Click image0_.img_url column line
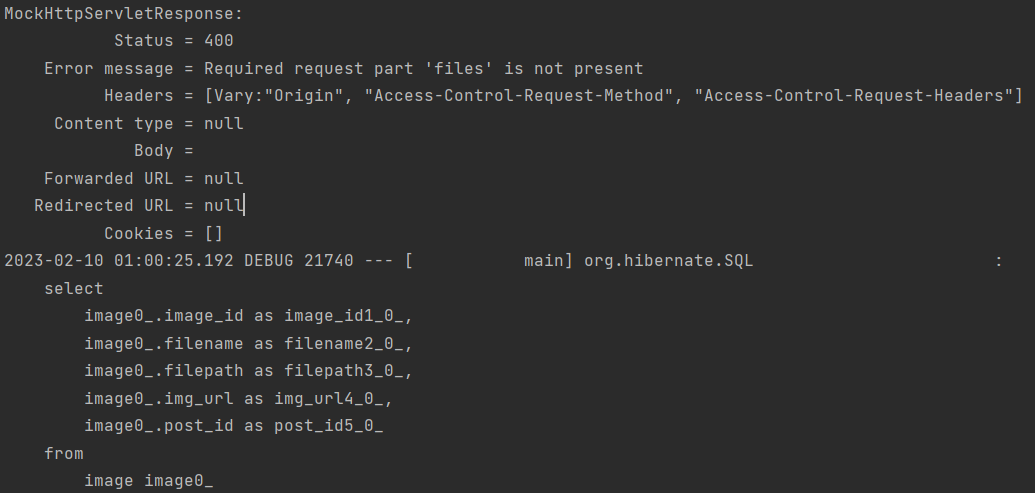Viewport: 1035px width, 493px height. (238, 399)
